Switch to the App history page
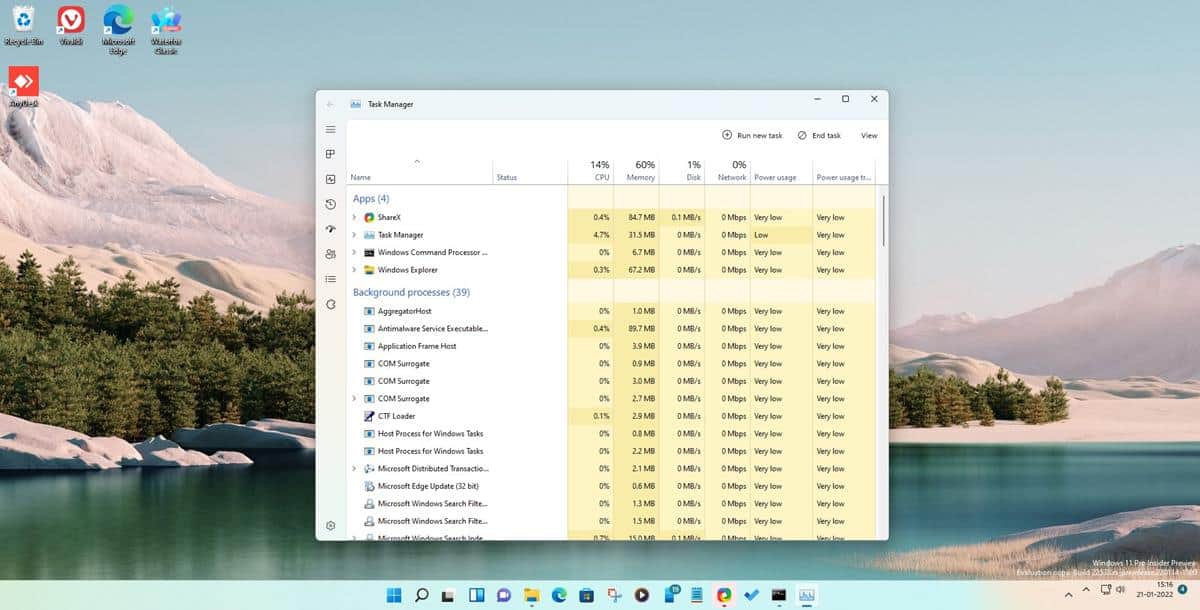Image resolution: width=1200 pixels, height=610 pixels. 330,204
